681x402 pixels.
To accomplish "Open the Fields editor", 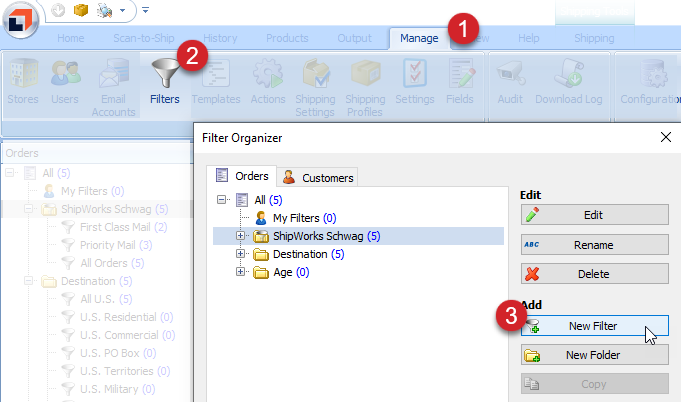I will [x=460, y=83].
